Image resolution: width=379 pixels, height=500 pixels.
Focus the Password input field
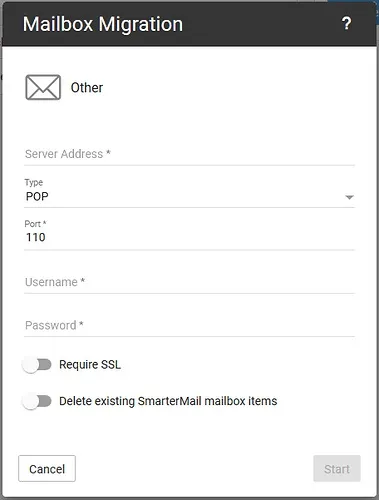pyautogui.click(x=189, y=325)
